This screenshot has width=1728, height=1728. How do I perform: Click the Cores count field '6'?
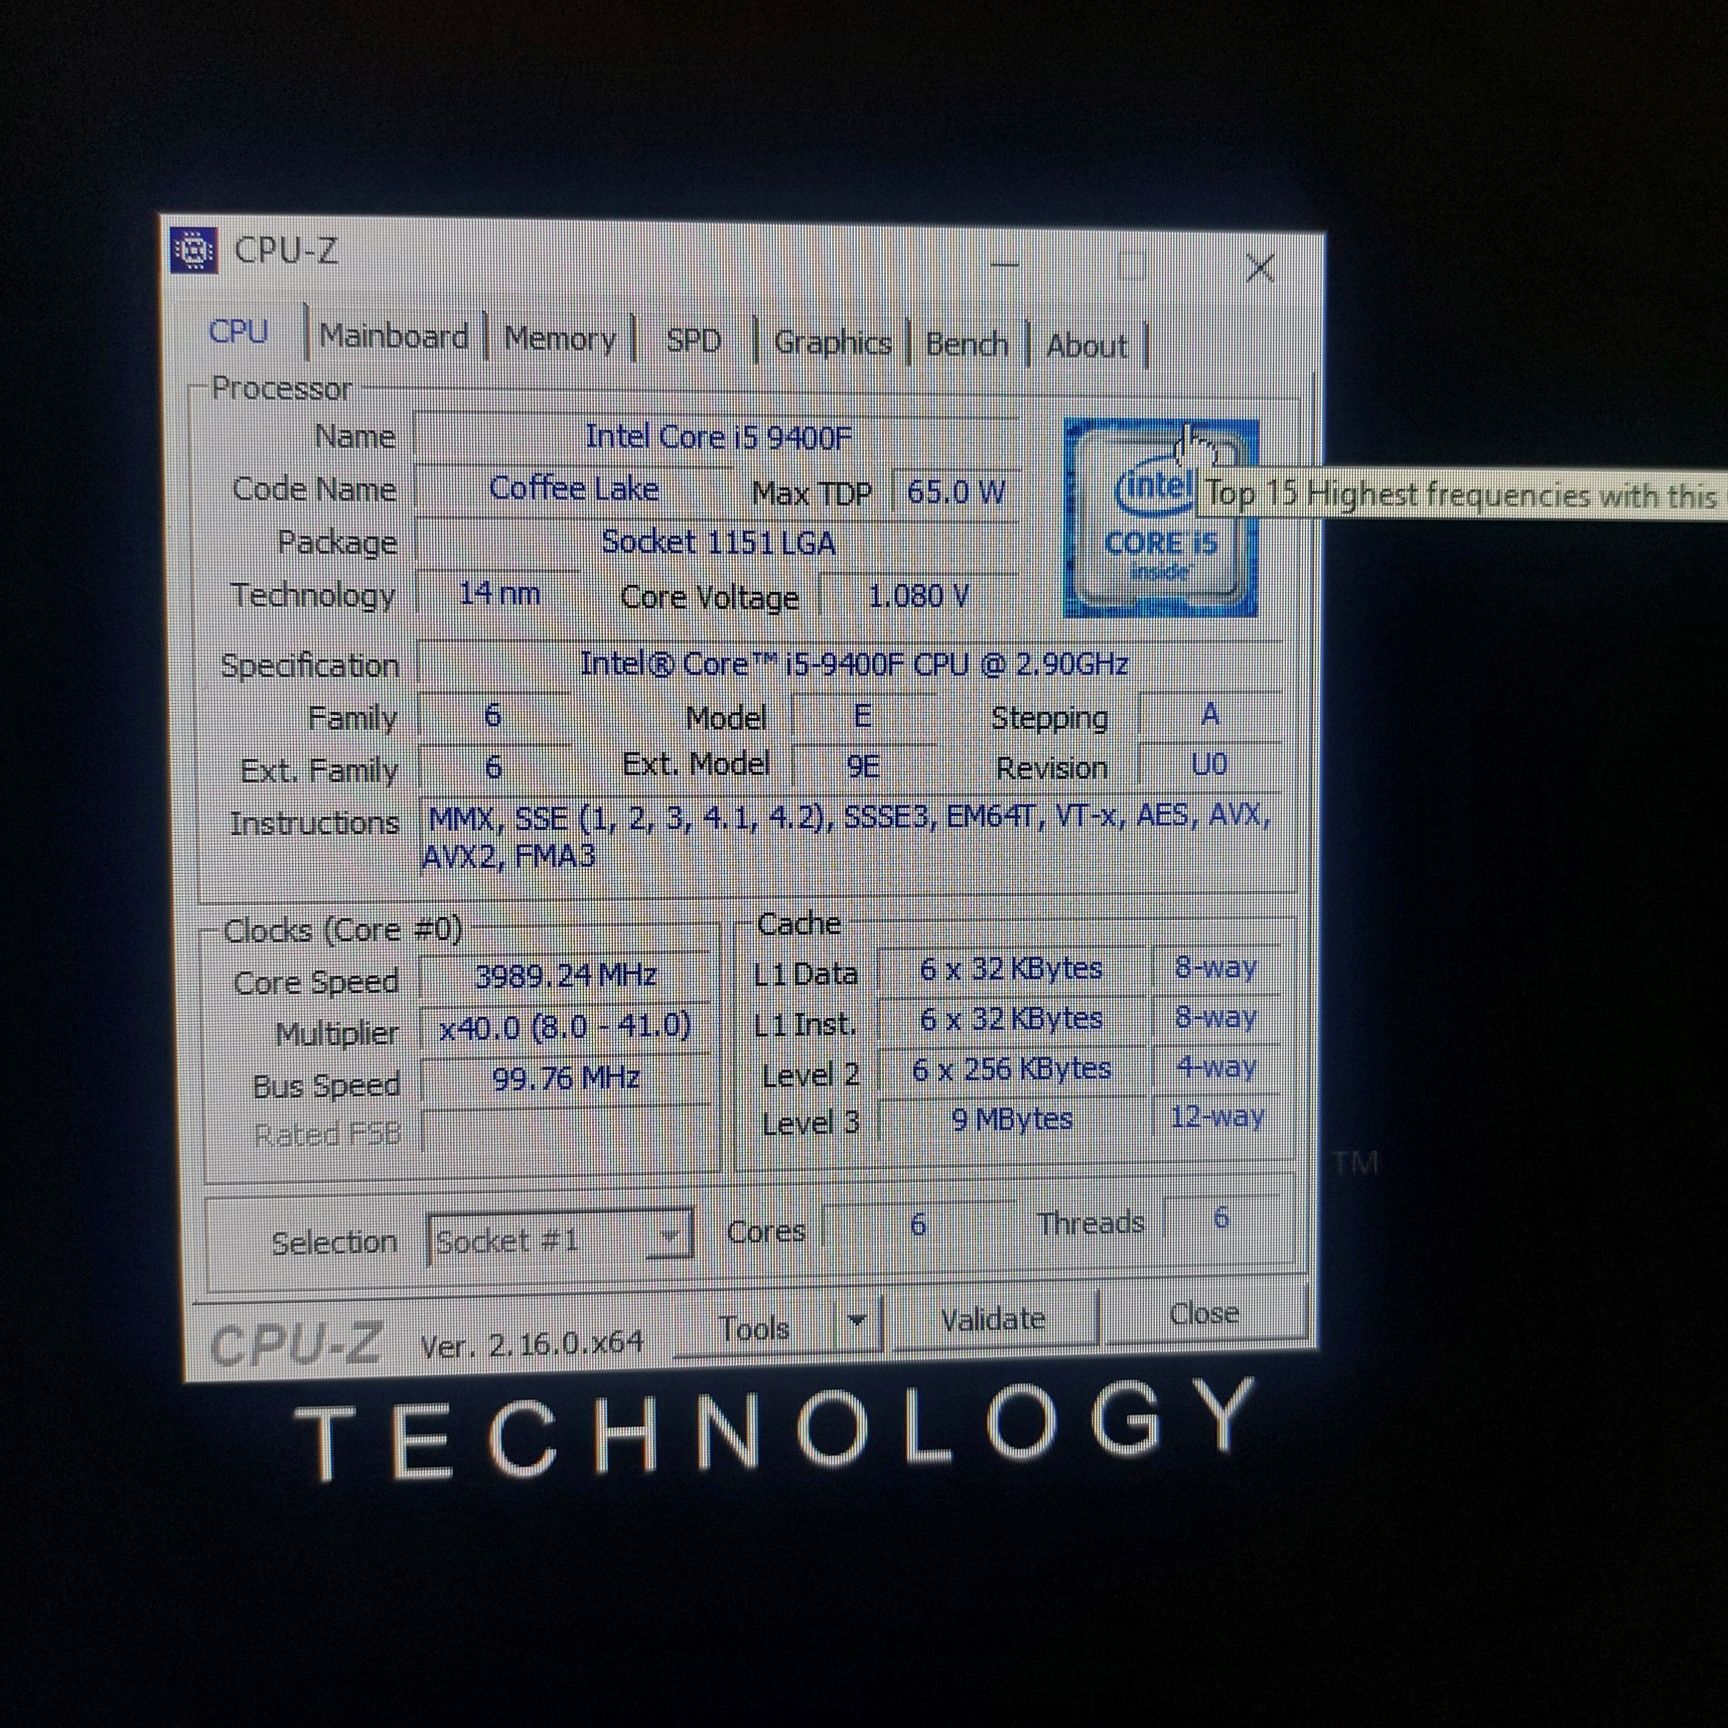click(x=918, y=1224)
